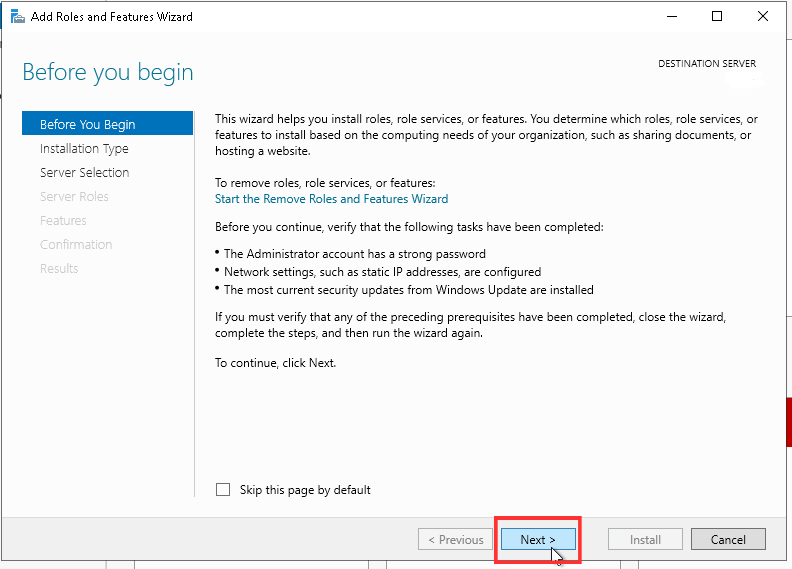Enable Skip this page by default checkbox
792x569 pixels.
point(223,490)
